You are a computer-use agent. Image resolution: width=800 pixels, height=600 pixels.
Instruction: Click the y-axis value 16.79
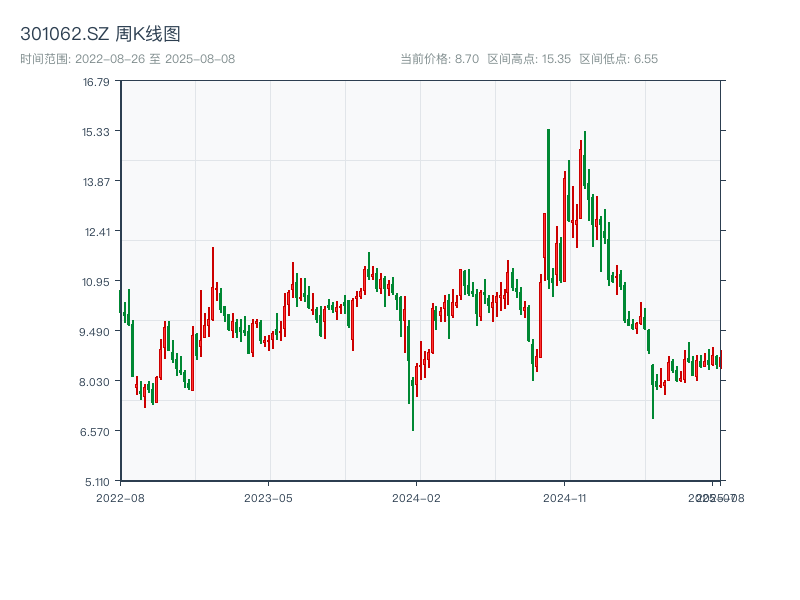(x=96, y=82)
